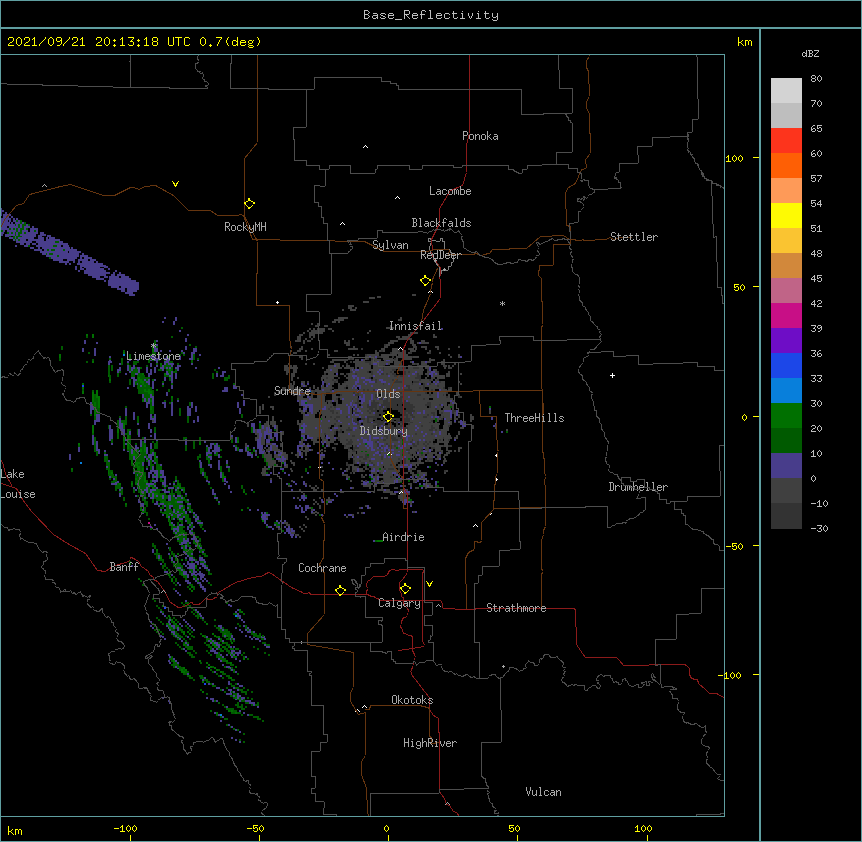Click the 80 value in dBZ legend
Viewport: 862px width, 842px height.
[x=816, y=79]
